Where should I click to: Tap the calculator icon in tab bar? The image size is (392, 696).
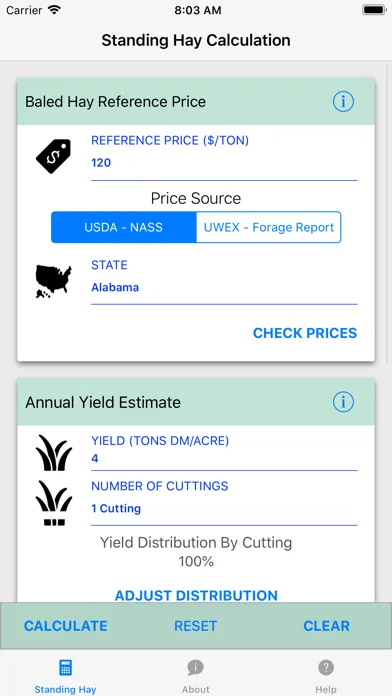pyautogui.click(x=65, y=668)
